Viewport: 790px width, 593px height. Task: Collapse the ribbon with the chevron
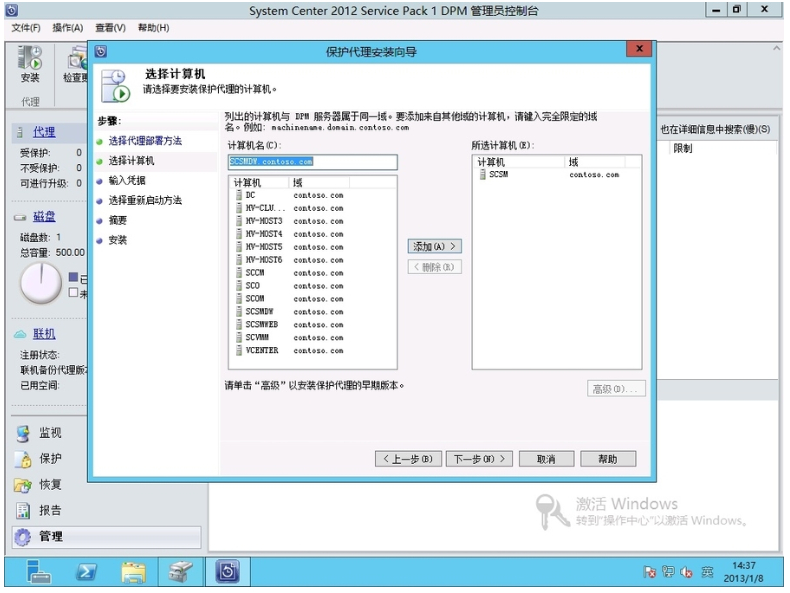776,48
